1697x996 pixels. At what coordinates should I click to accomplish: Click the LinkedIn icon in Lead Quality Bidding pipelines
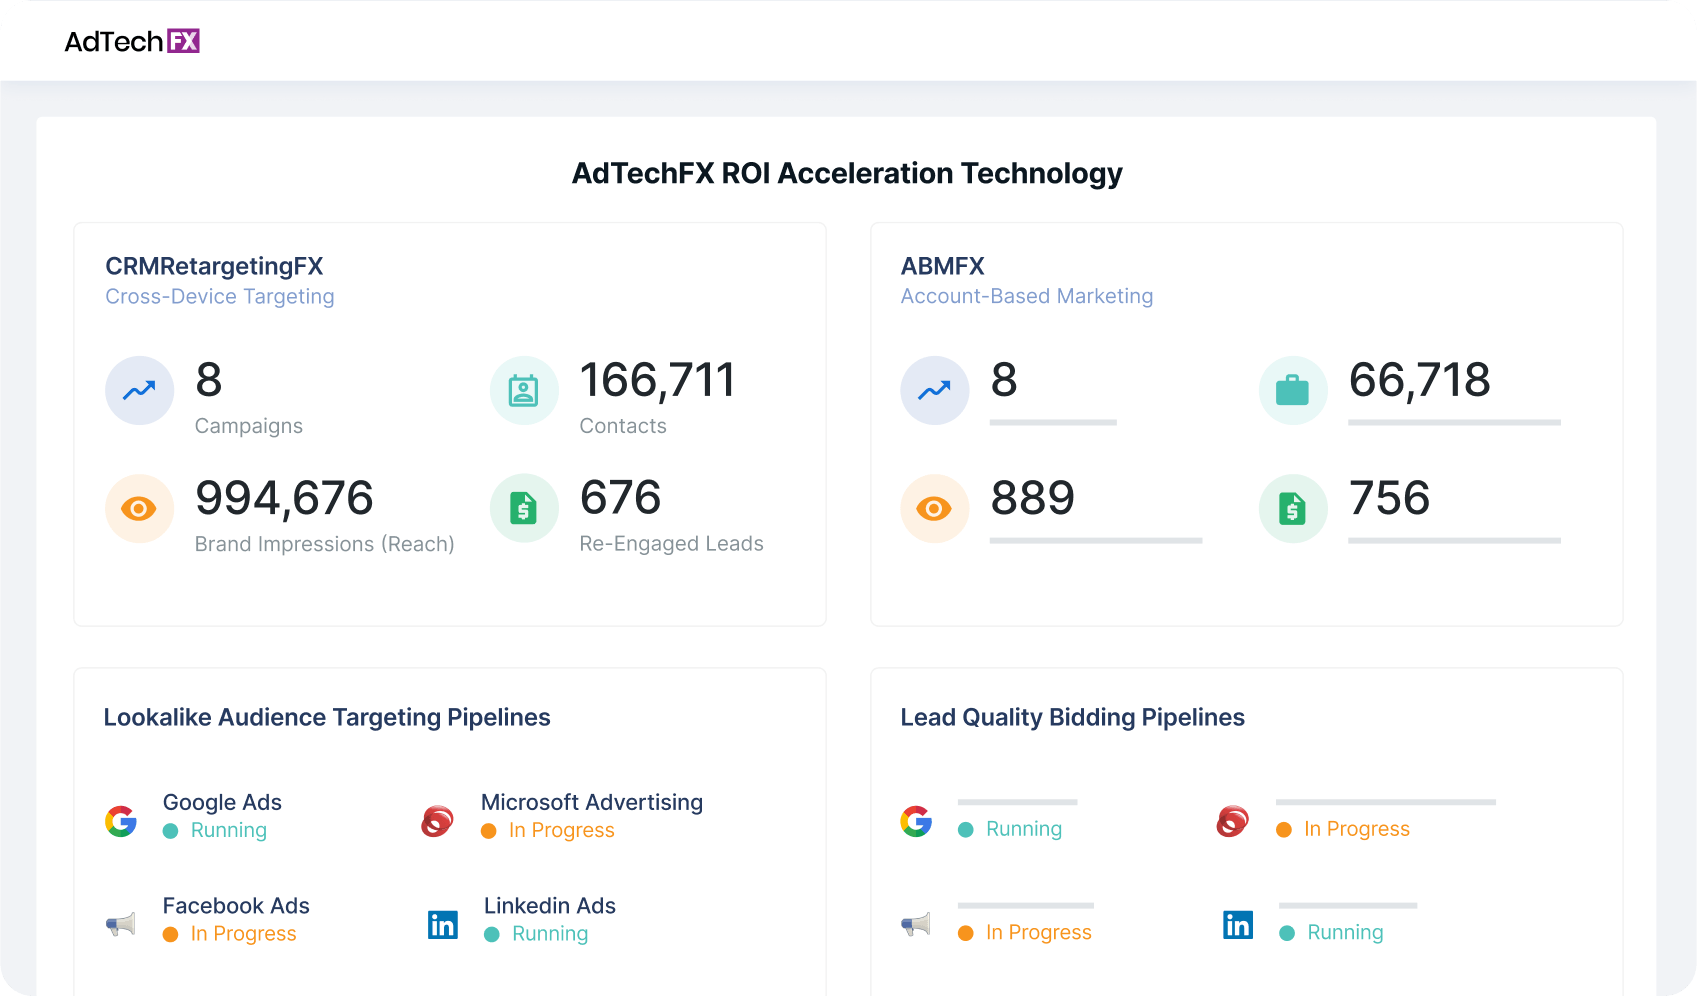tap(1237, 924)
